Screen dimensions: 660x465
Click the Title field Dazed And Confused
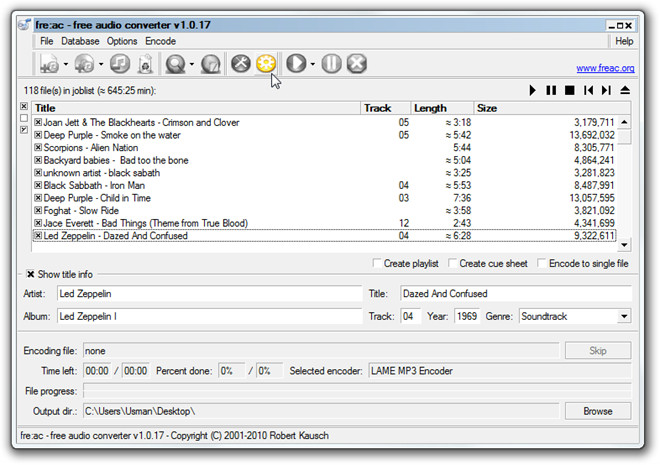pos(516,294)
